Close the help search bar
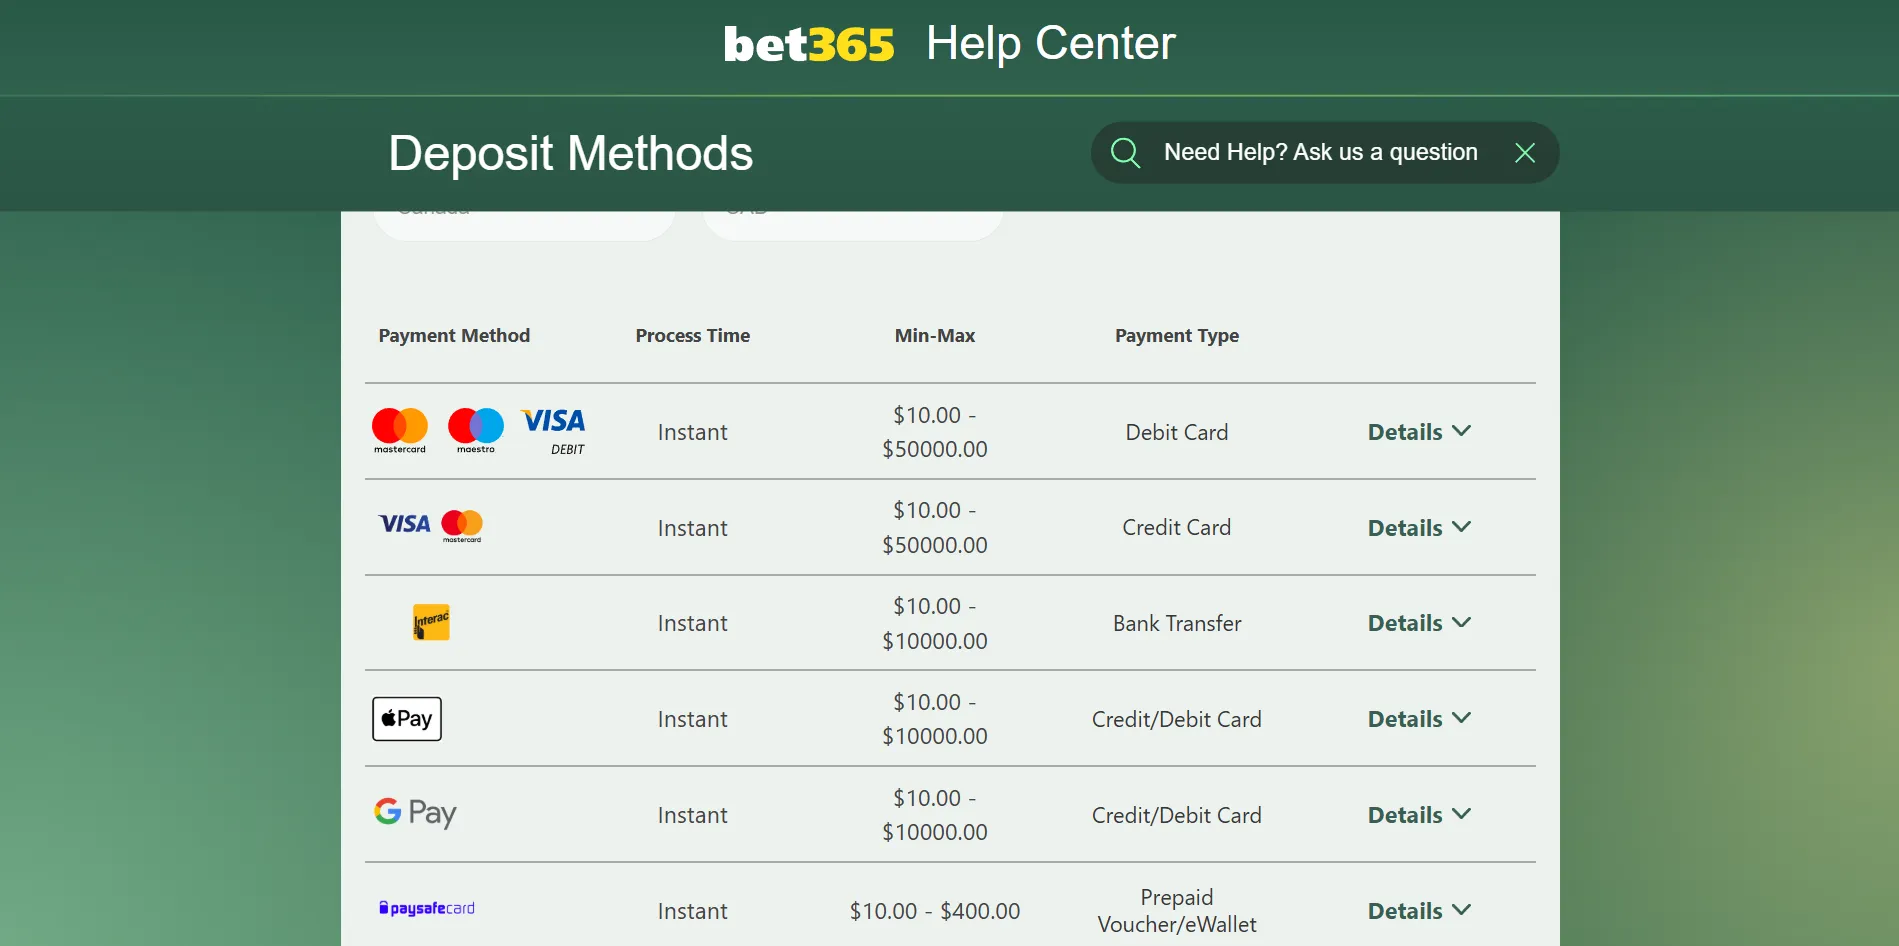Image resolution: width=1899 pixels, height=946 pixels. coord(1524,153)
